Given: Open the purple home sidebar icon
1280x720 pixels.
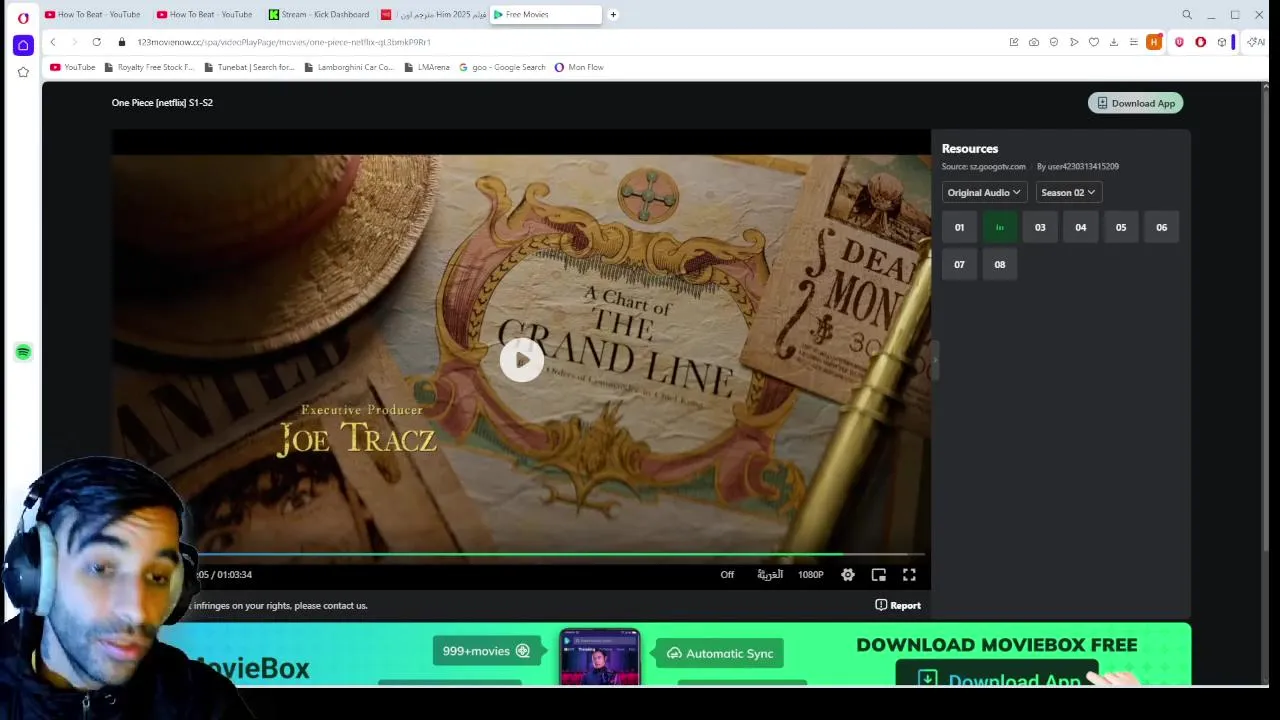Looking at the screenshot, I should tap(23, 45).
